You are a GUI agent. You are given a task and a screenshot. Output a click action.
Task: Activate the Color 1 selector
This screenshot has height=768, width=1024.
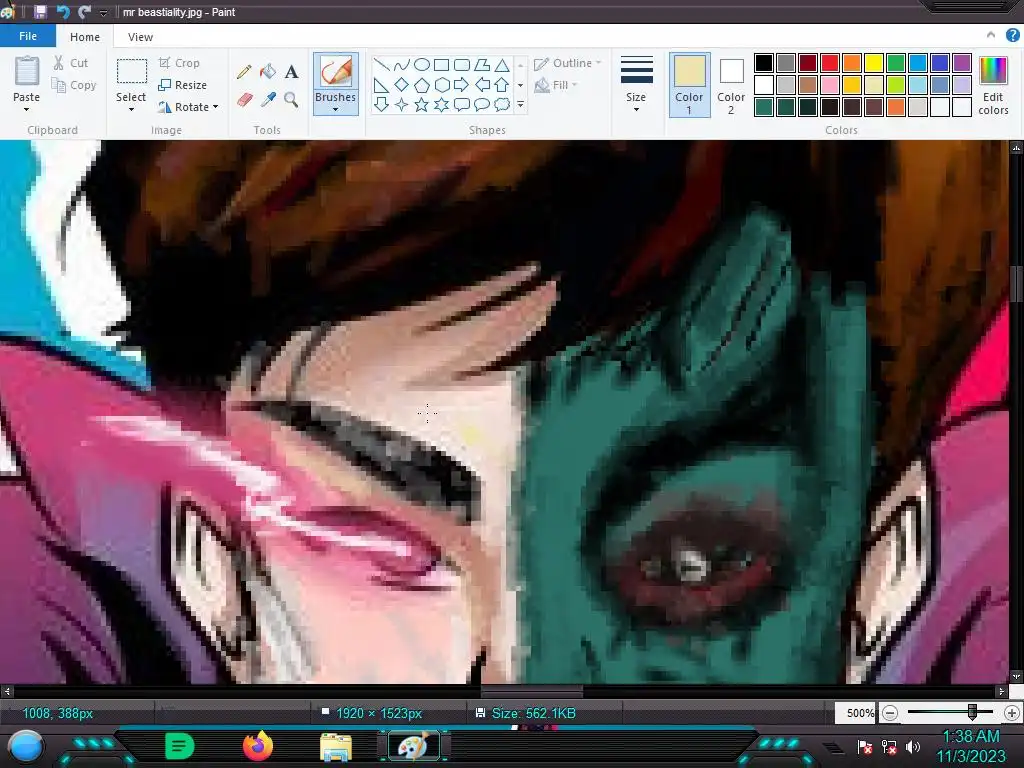click(x=689, y=85)
